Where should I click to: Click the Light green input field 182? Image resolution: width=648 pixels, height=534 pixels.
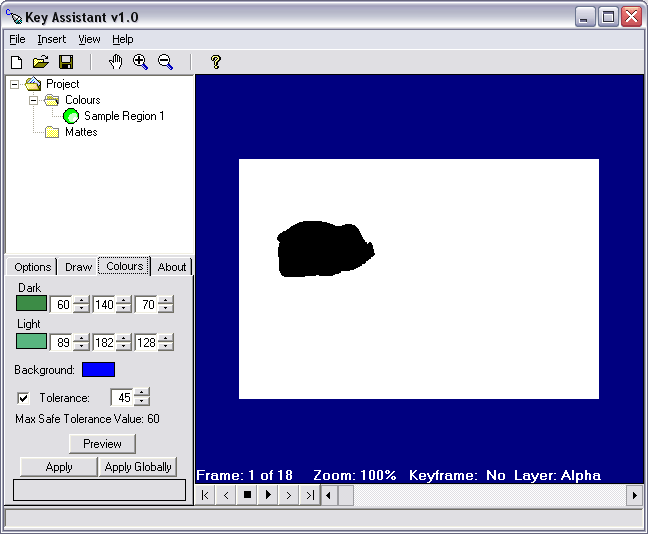pyautogui.click(x=104, y=343)
